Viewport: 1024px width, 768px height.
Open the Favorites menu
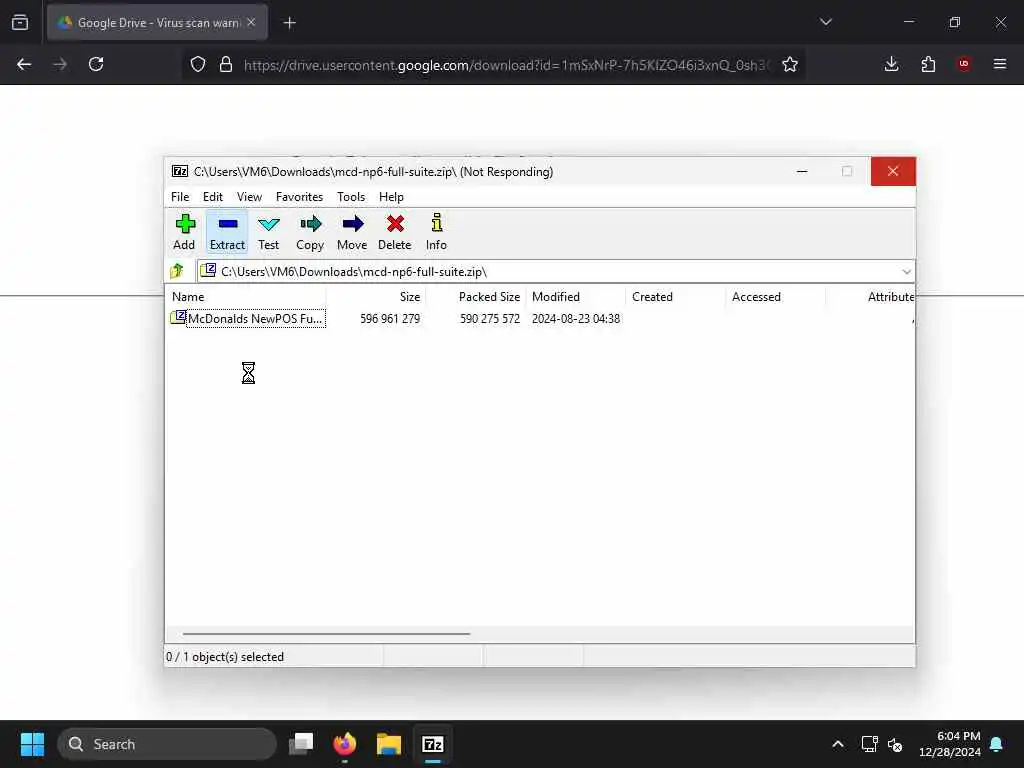[x=299, y=197]
